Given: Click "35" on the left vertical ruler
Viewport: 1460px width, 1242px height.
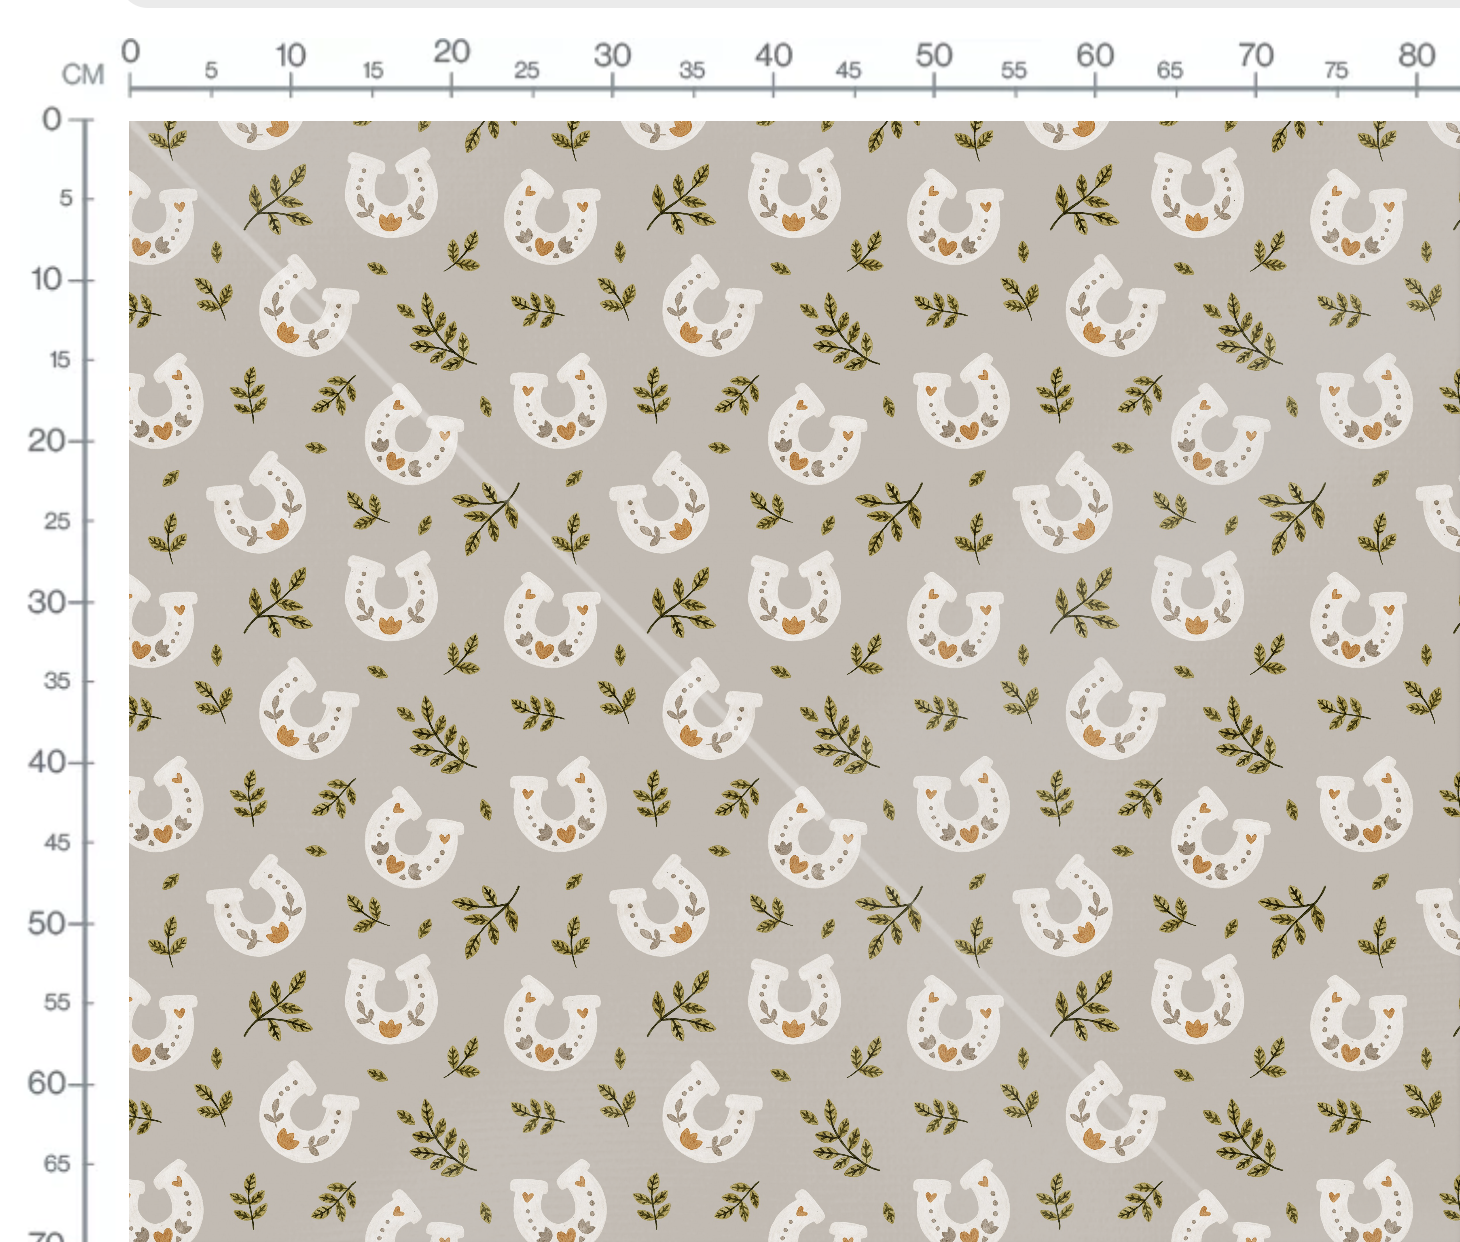Looking at the screenshot, I should pos(57,681).
